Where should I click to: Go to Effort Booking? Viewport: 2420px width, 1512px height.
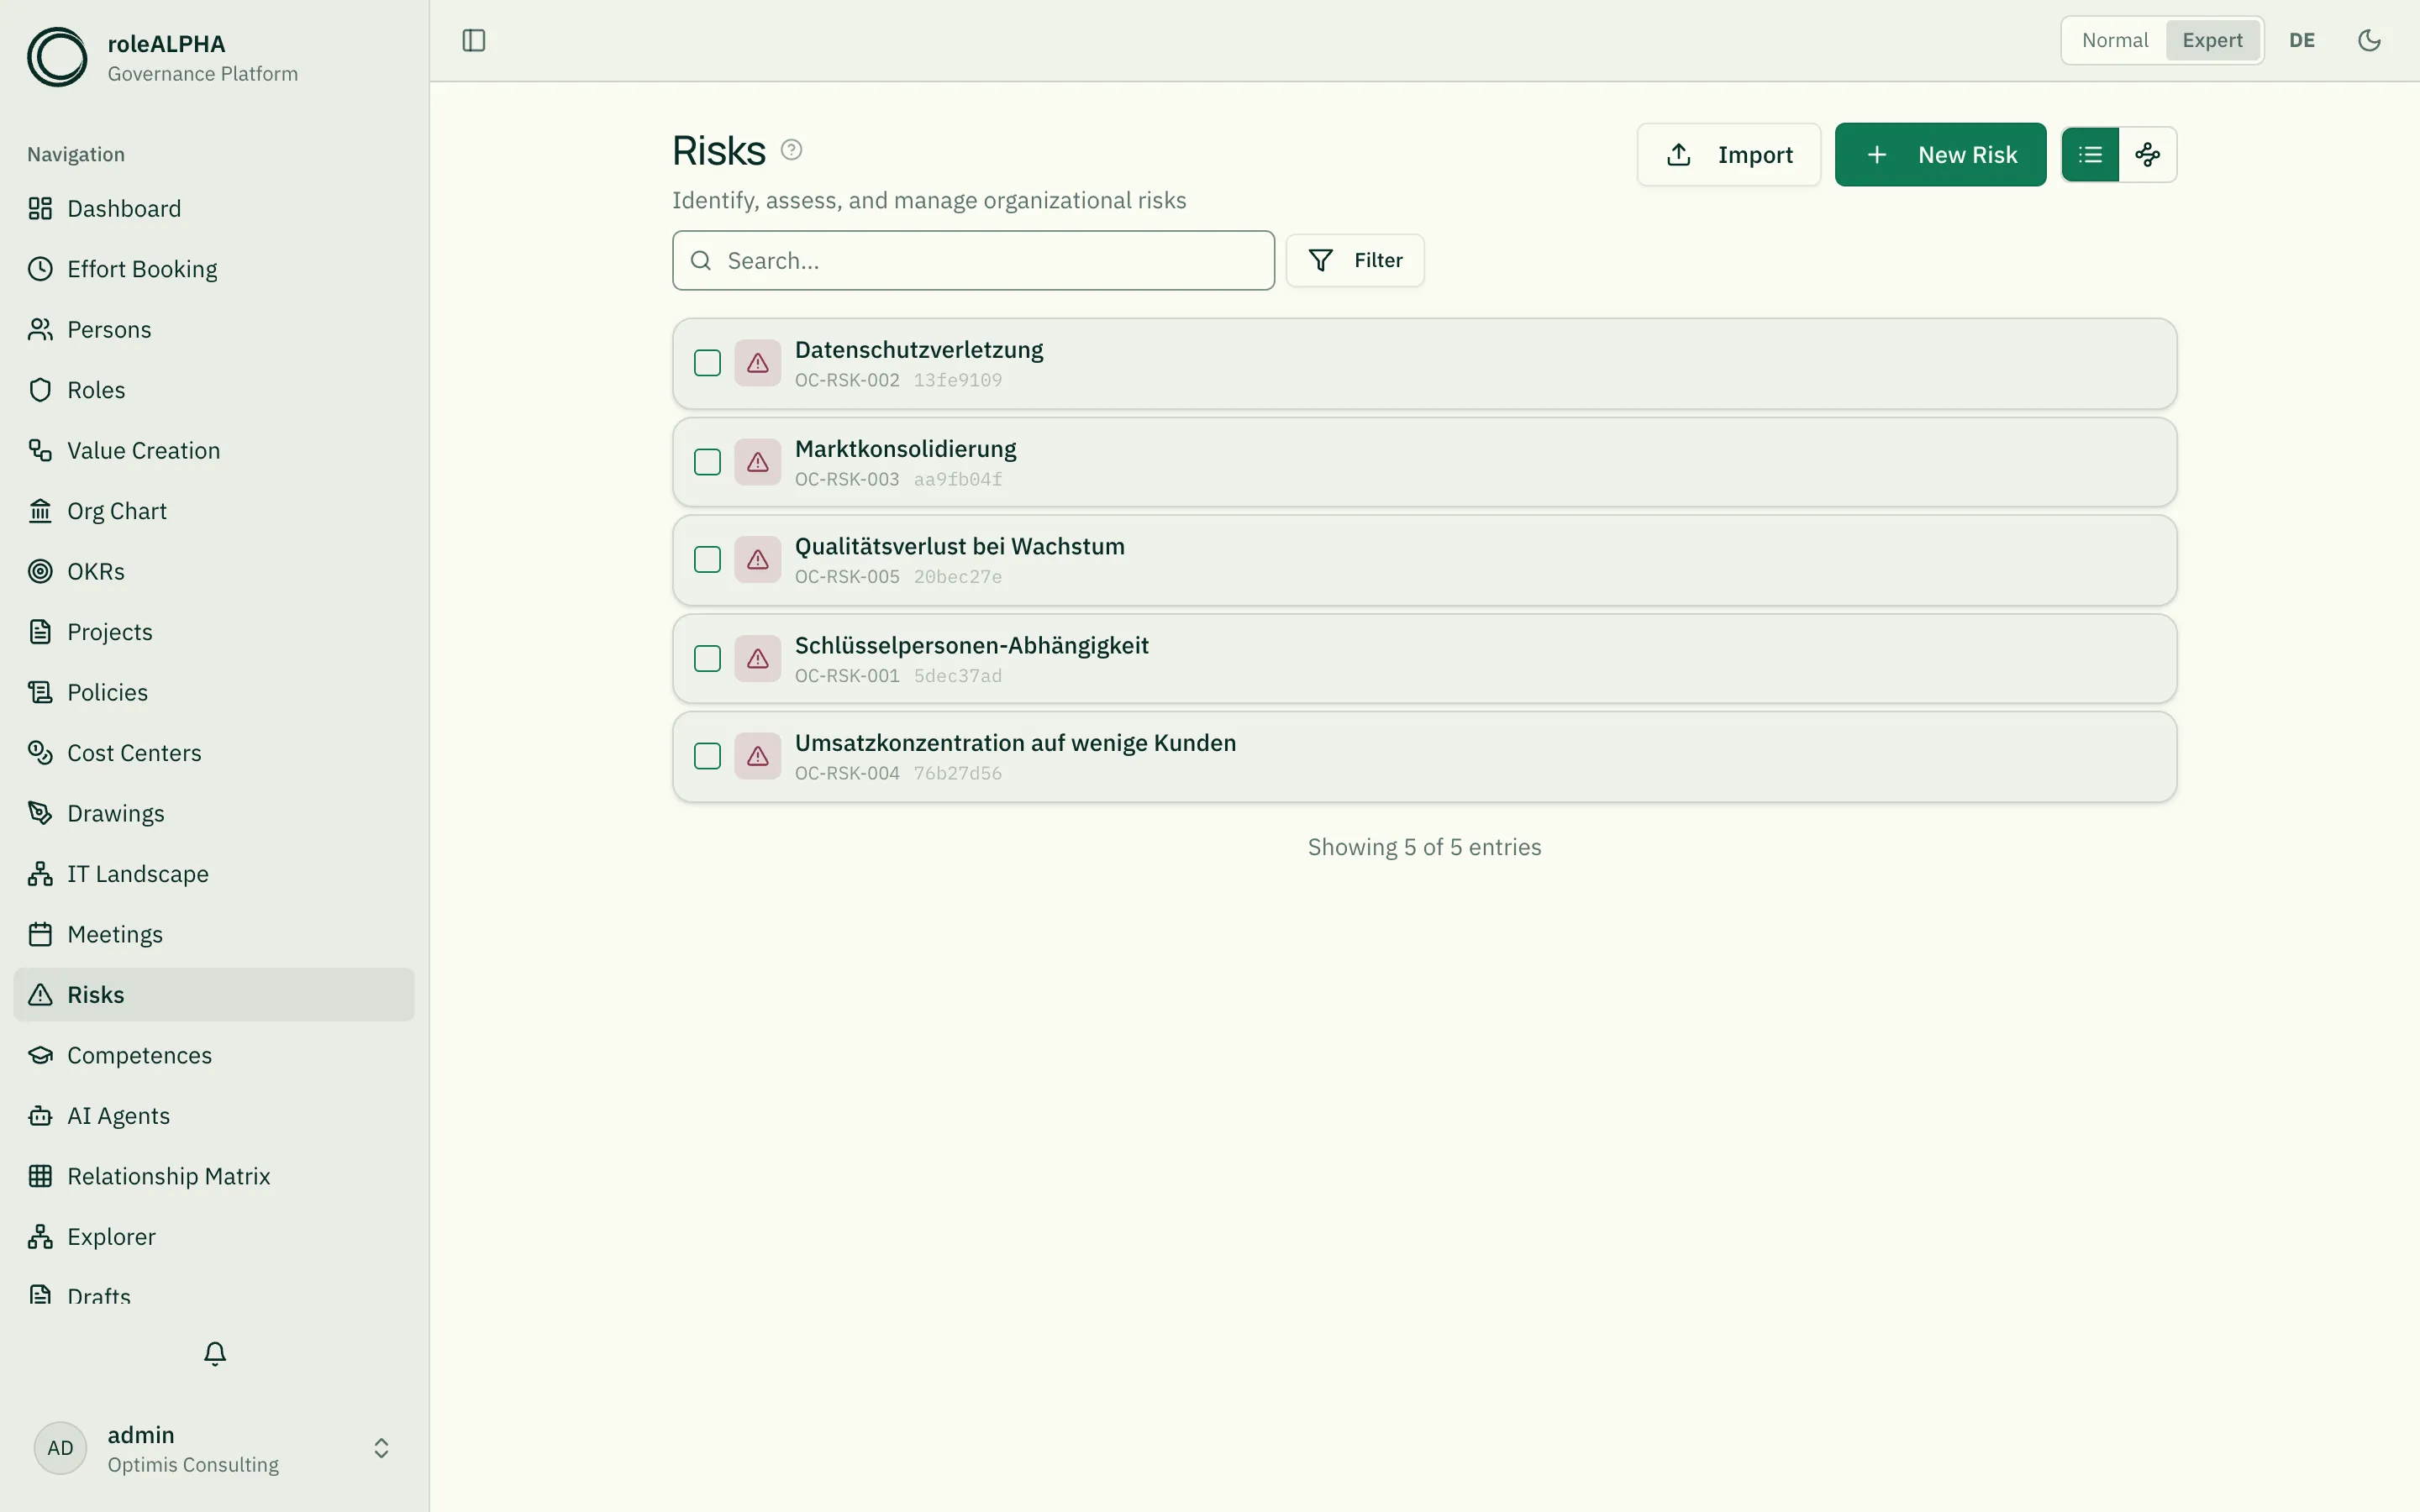click(x=214, y=269)
